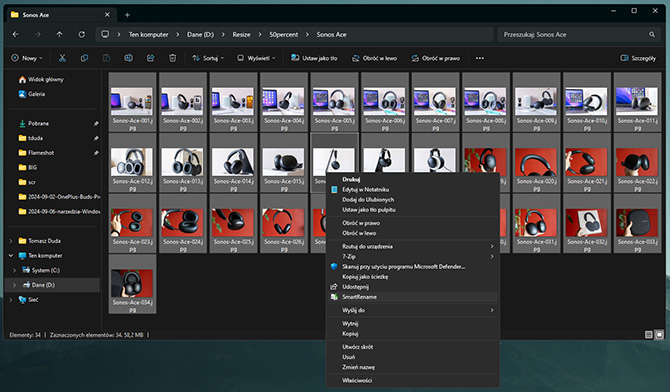Close the Sonos Ace tab
Screen dimensions: 670x392
(107, 15)
